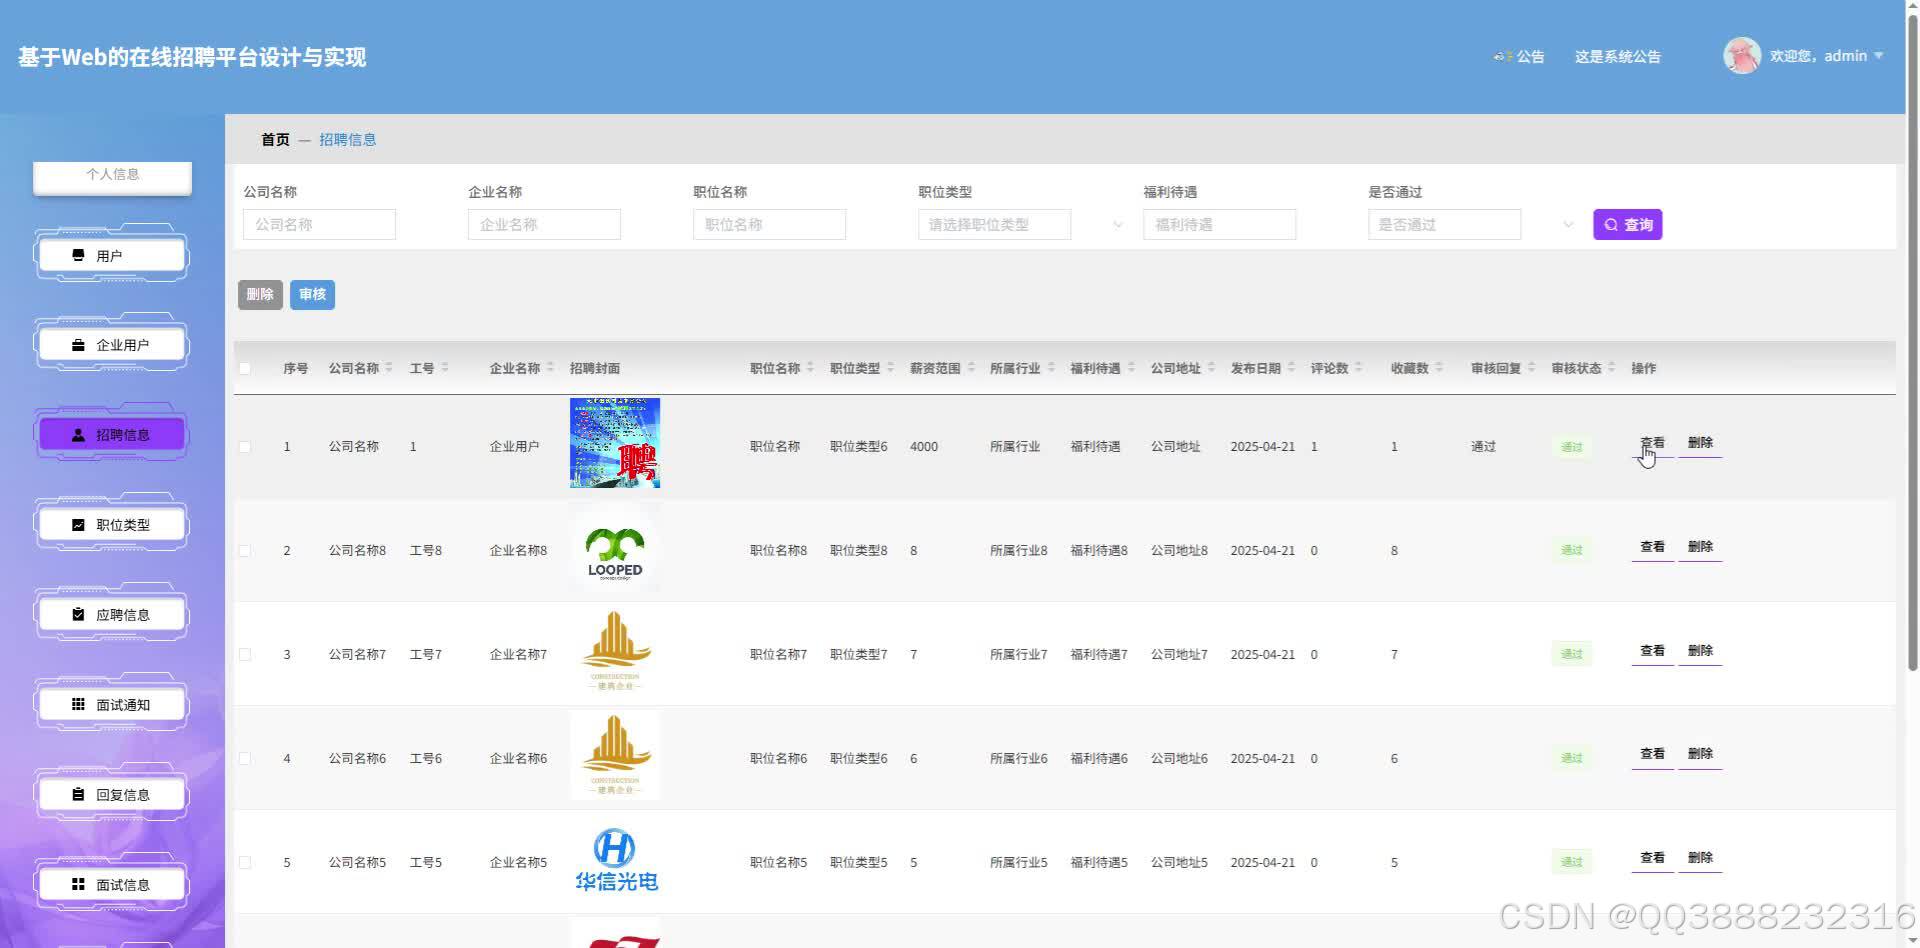Go to 应聘信息 sidebar menu item
Image resolution: width=1920 pixels, height=948 pixels.
(x=111, y=615)
